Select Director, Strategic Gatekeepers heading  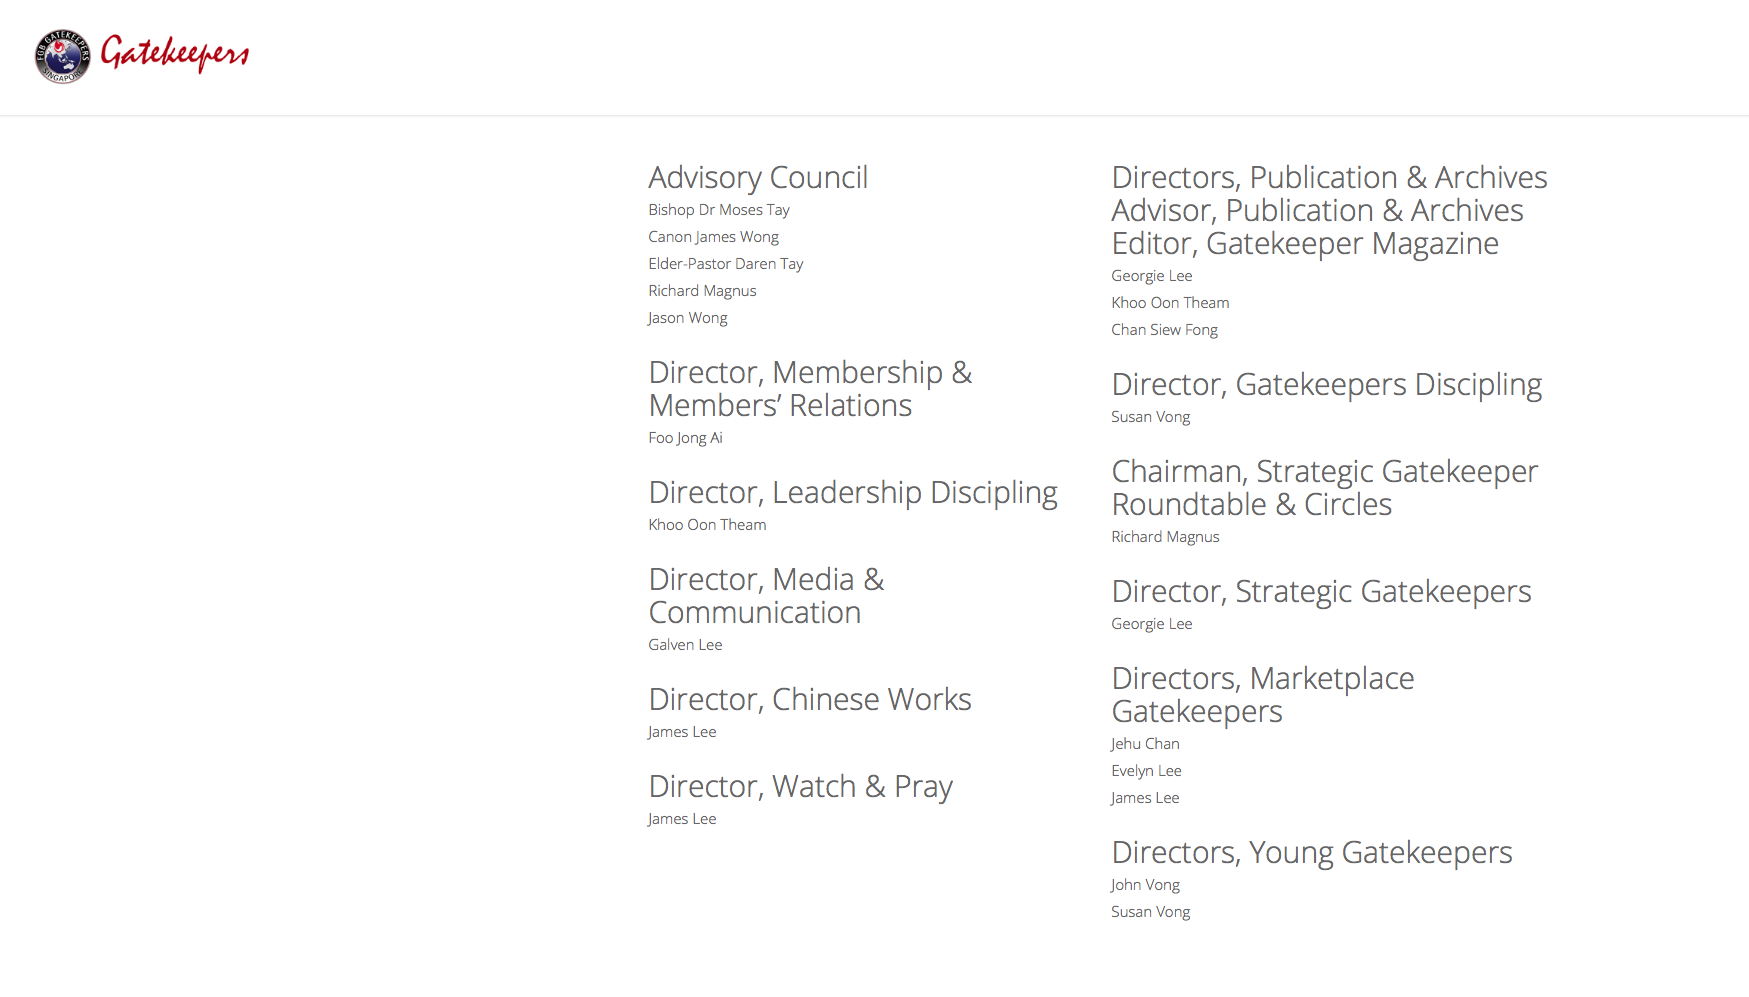(1321, 592)
